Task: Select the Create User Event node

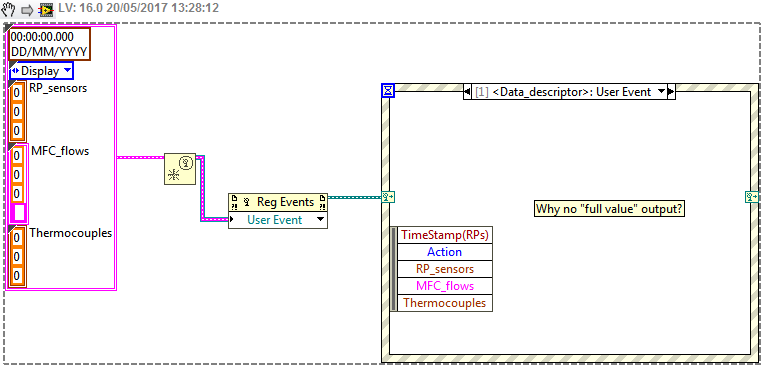Action: pyautogui.click(x=180, y=169)
